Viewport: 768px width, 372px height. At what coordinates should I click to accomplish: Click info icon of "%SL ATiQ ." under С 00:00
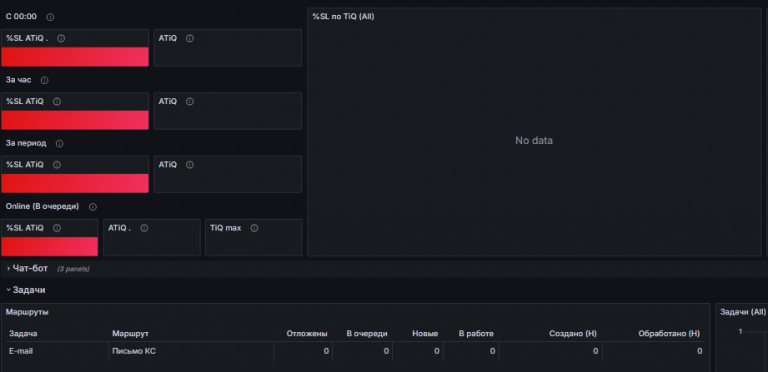tap(61, 39)
